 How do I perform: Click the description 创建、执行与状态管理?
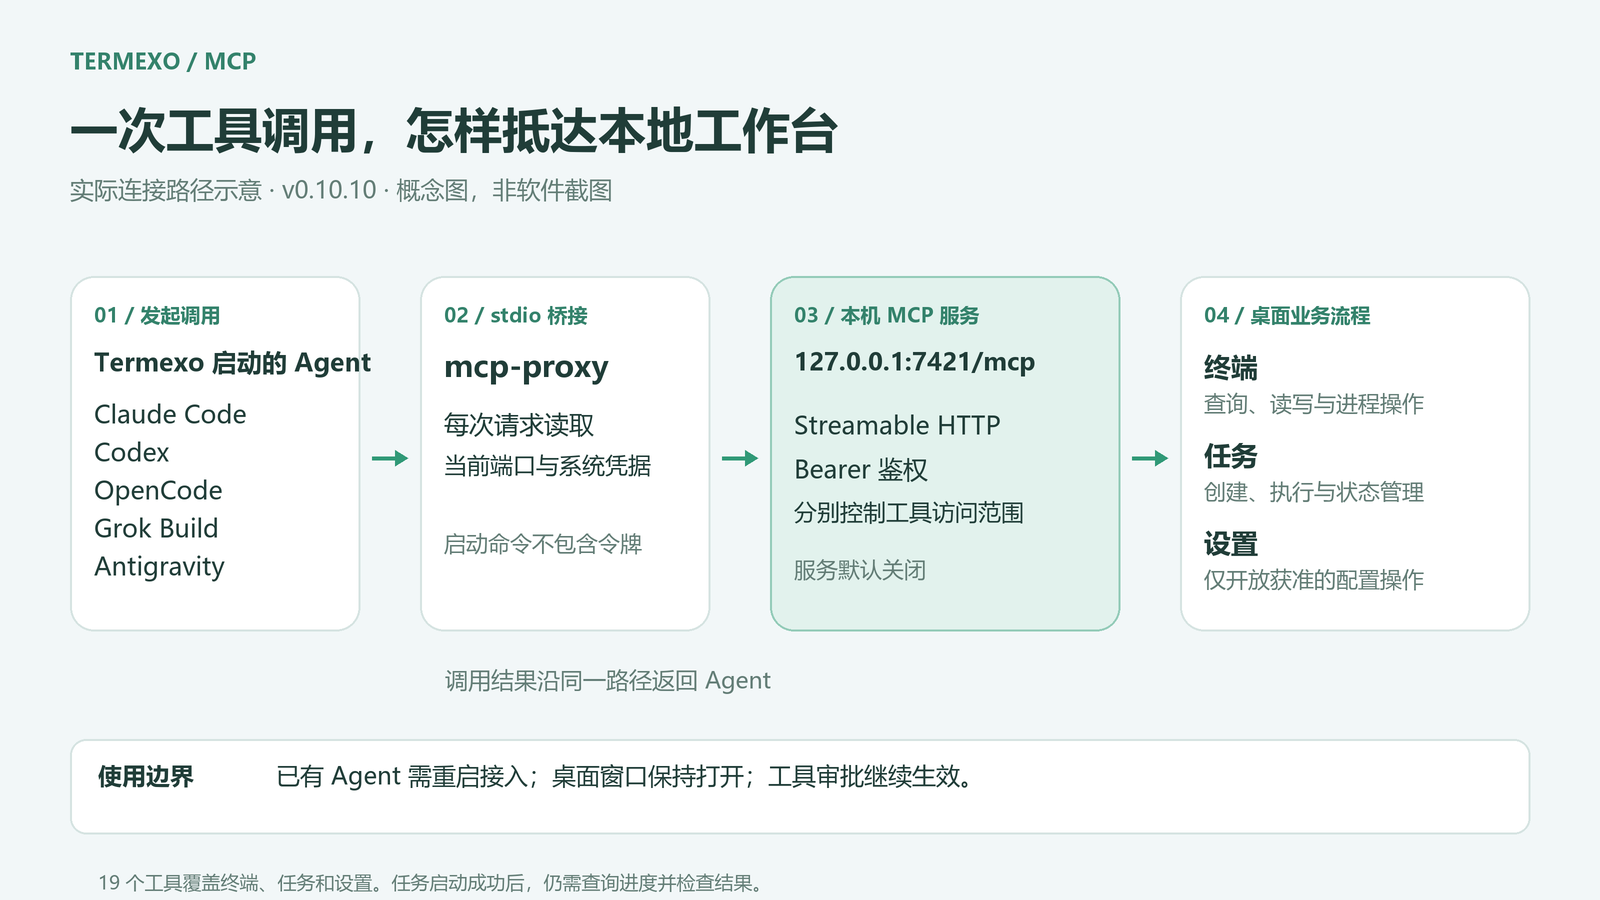1314,492
